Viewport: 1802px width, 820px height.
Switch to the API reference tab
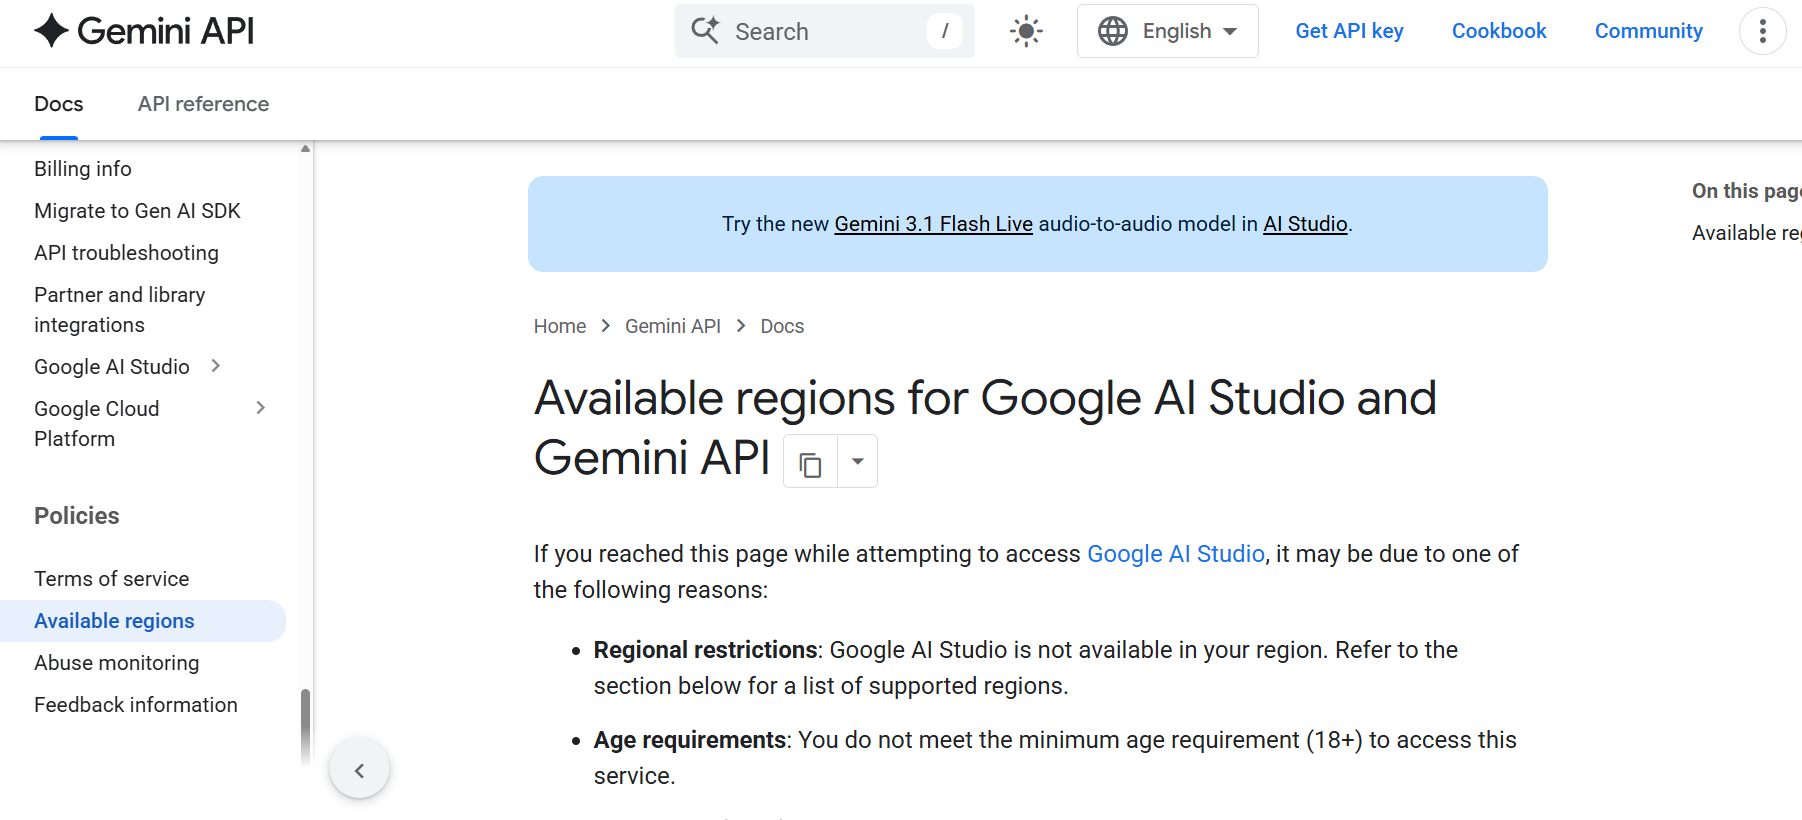click(x=203, y=104)
